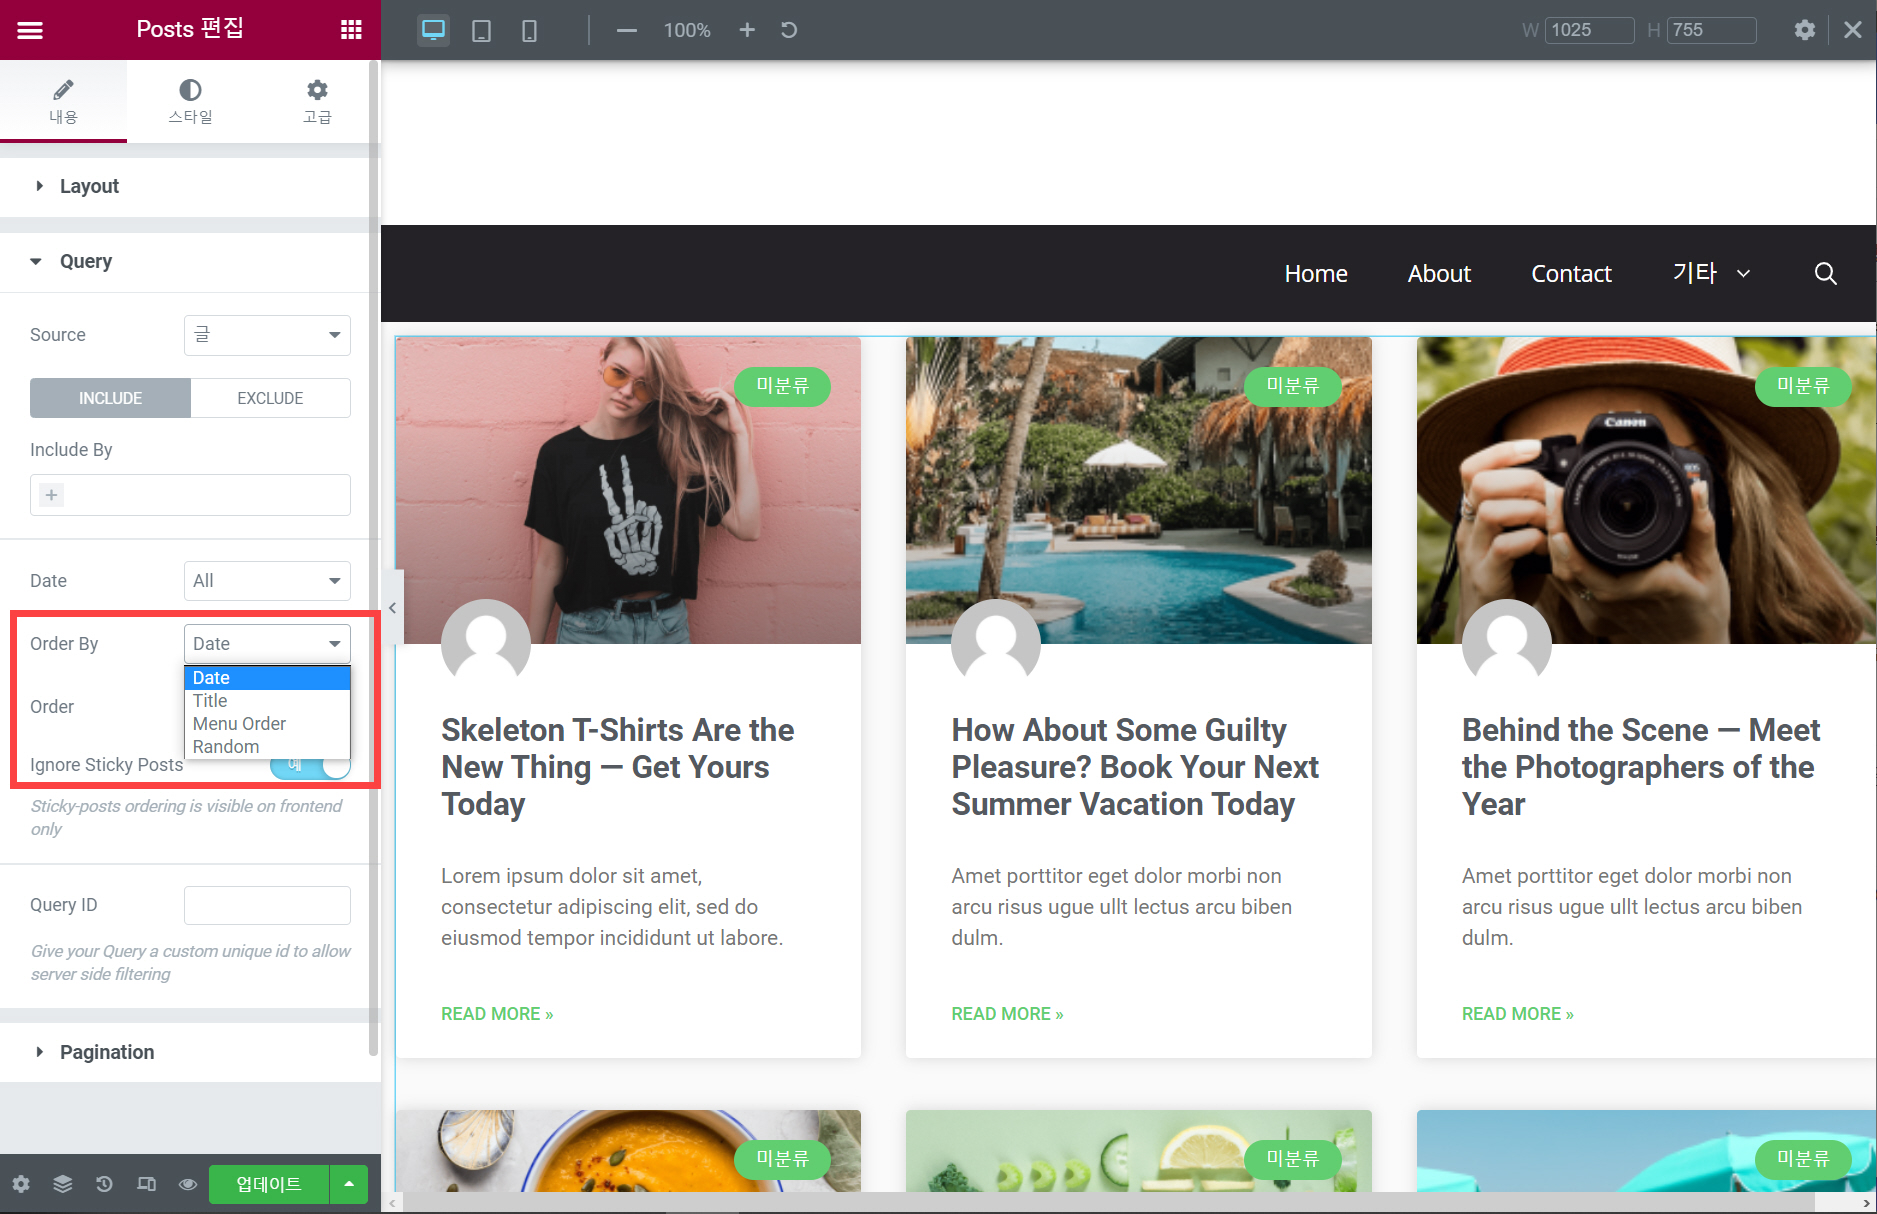Screen dimensions: 1877x1214
Task: Zoom out with the minus icon
Action: [627, 30]
